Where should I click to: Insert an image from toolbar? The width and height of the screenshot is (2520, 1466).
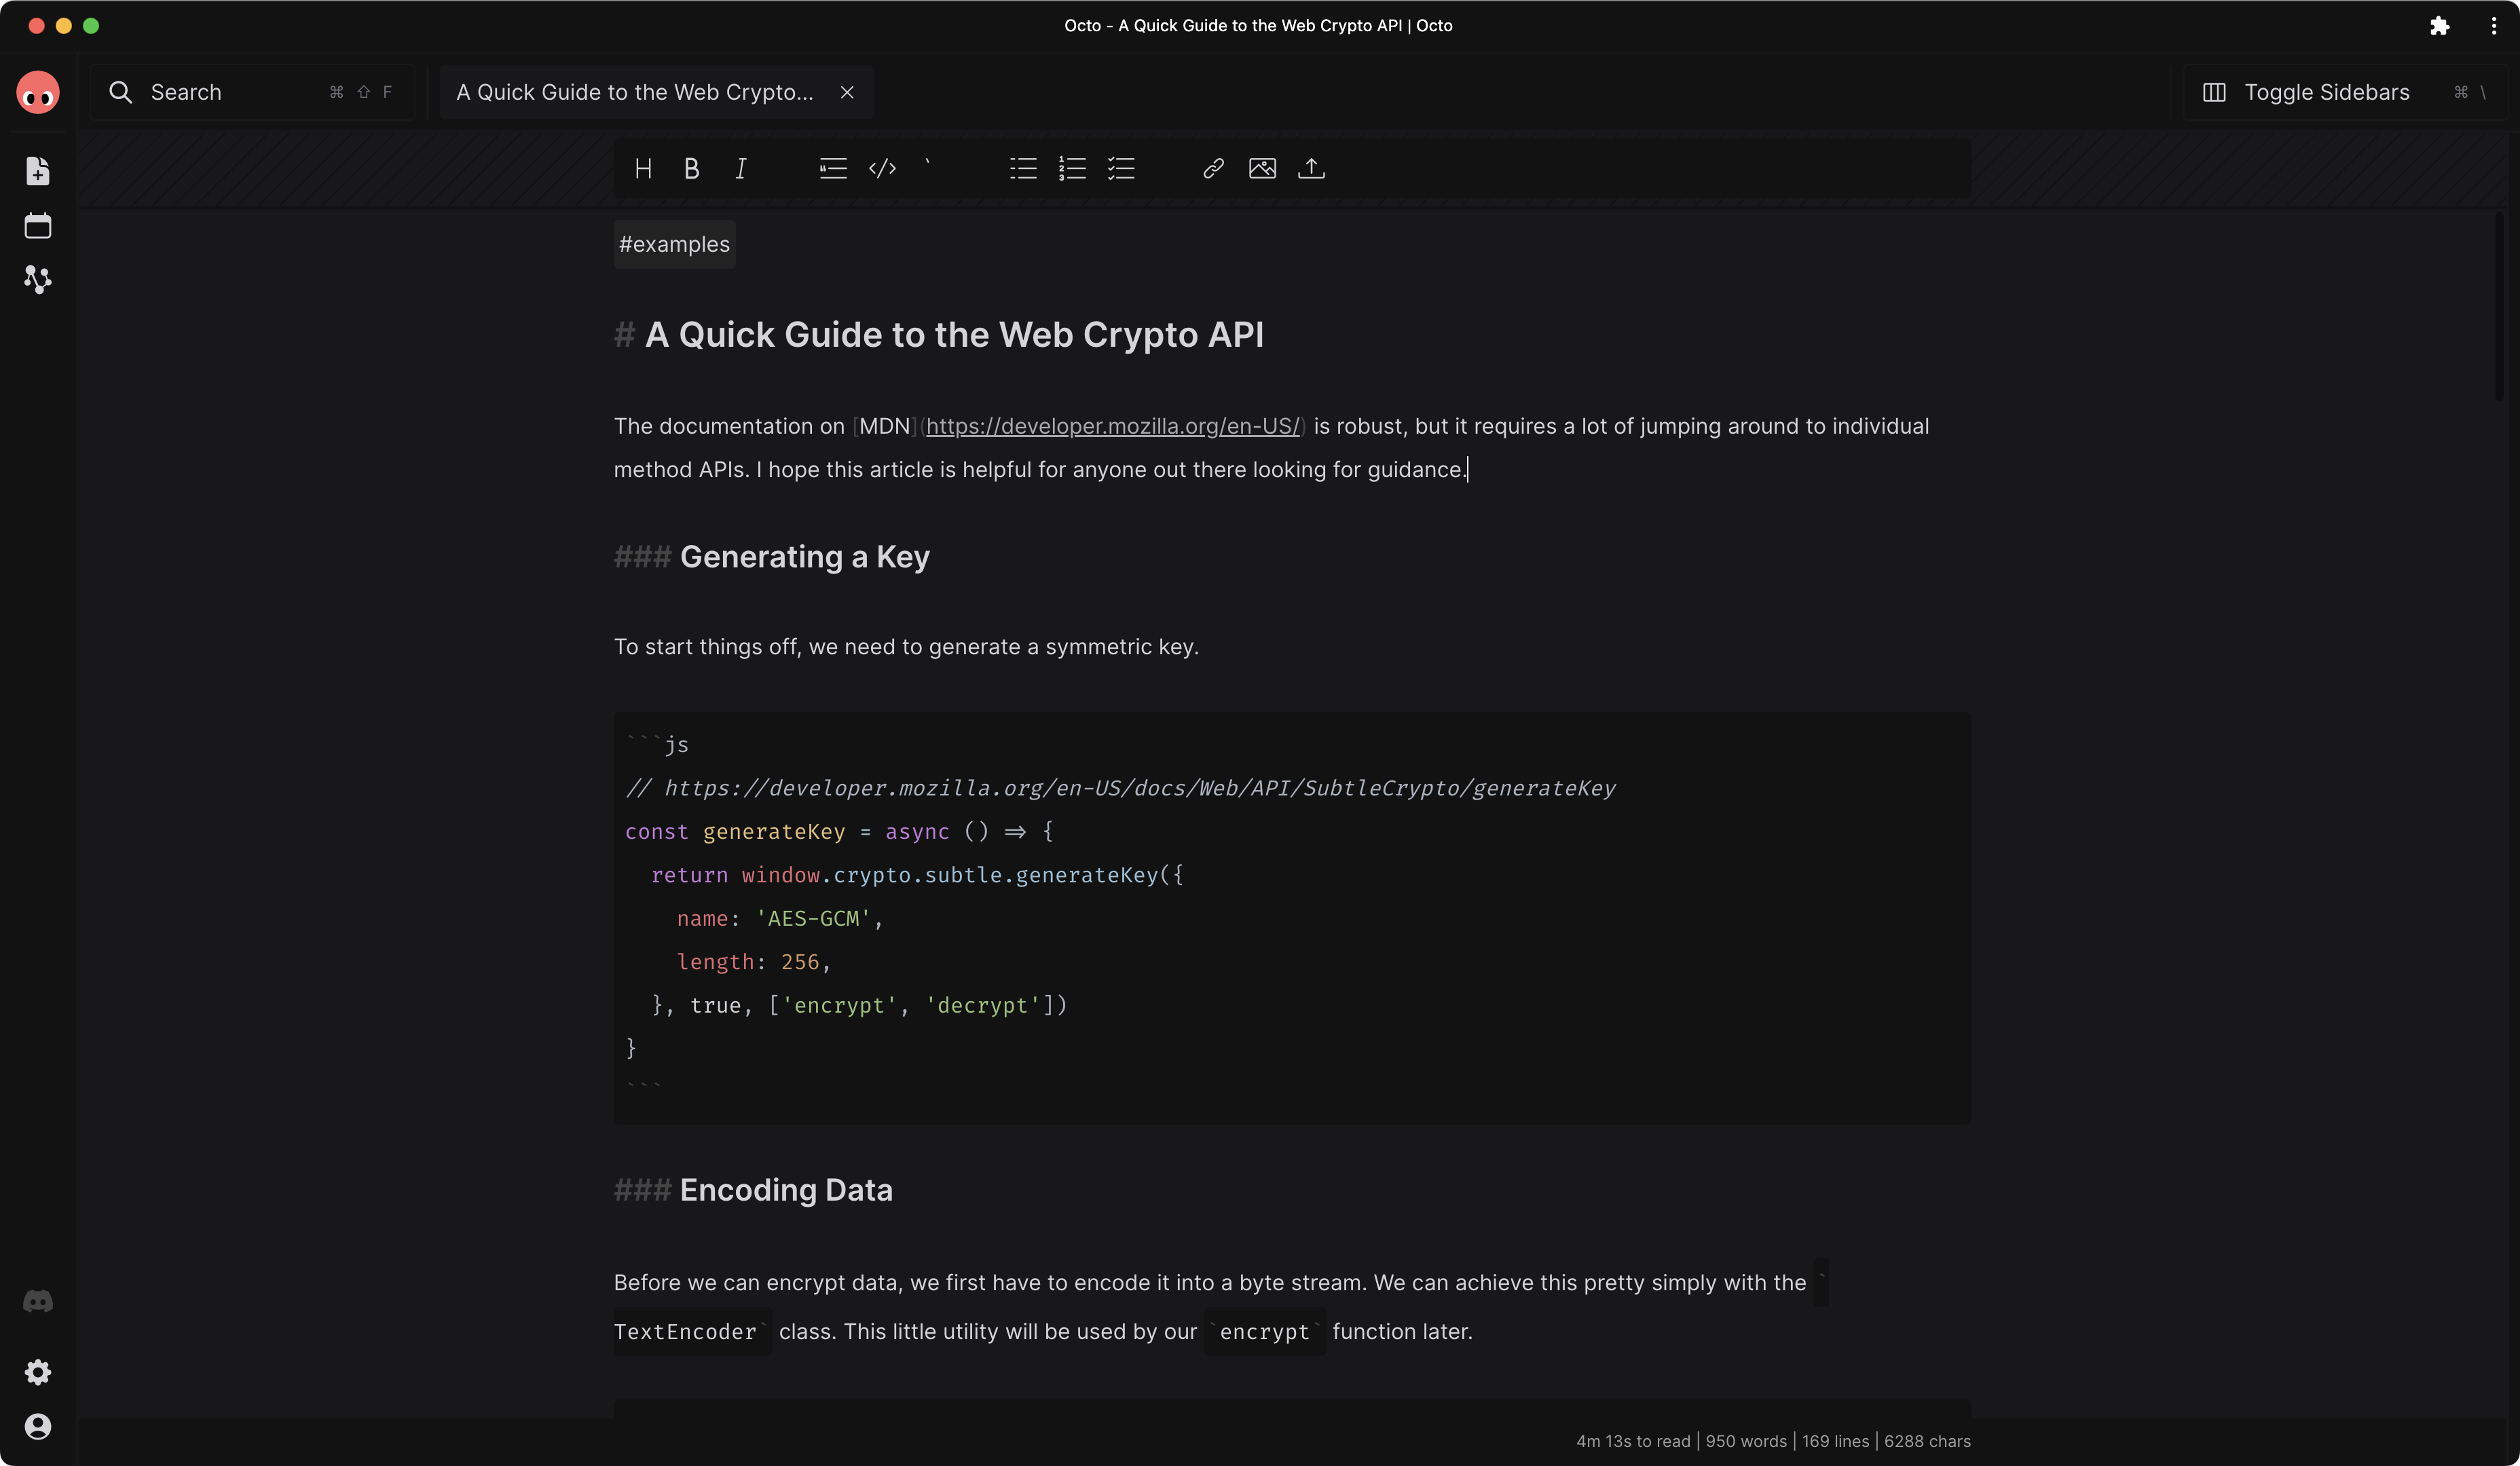pos(1262,169)
